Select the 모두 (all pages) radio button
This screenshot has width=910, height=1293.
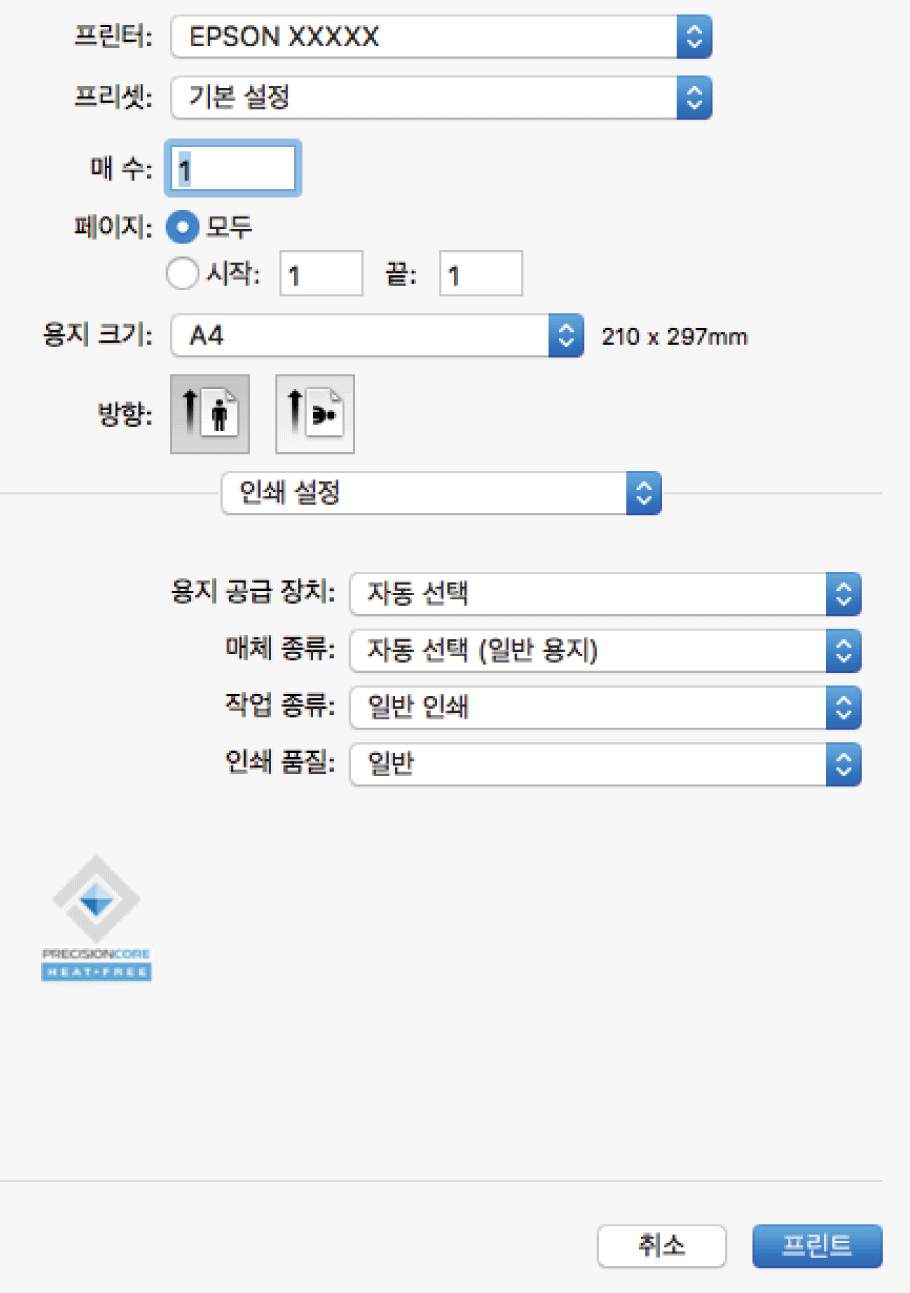183,227
